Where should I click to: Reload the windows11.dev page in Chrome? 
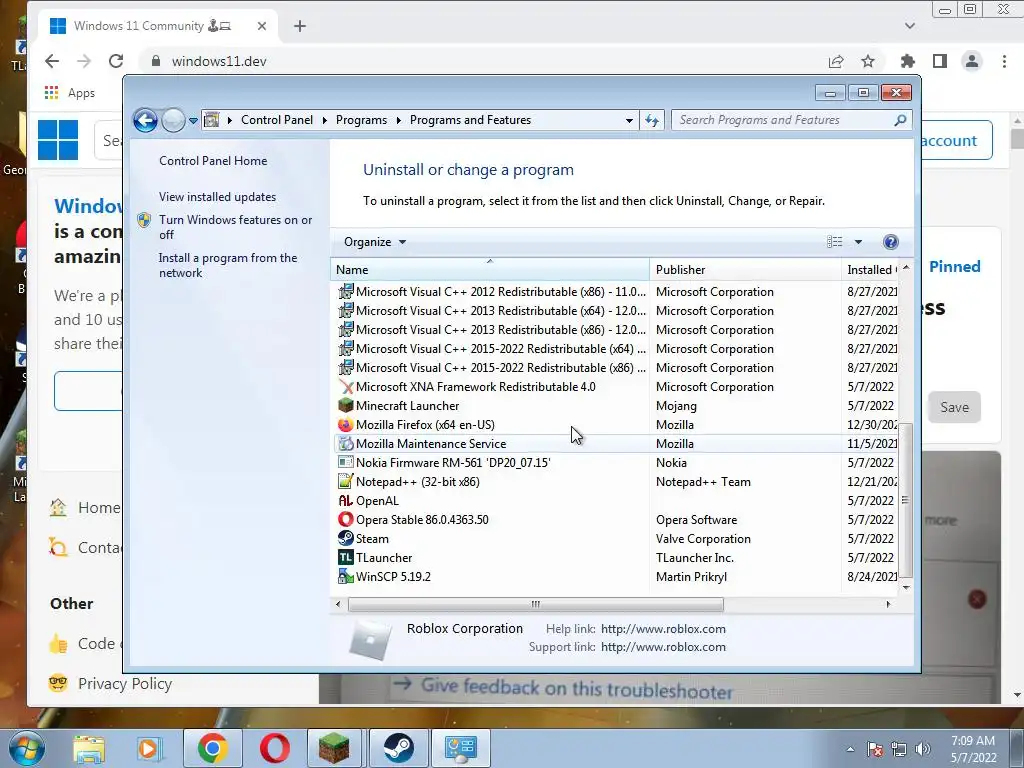click(116, 61)
